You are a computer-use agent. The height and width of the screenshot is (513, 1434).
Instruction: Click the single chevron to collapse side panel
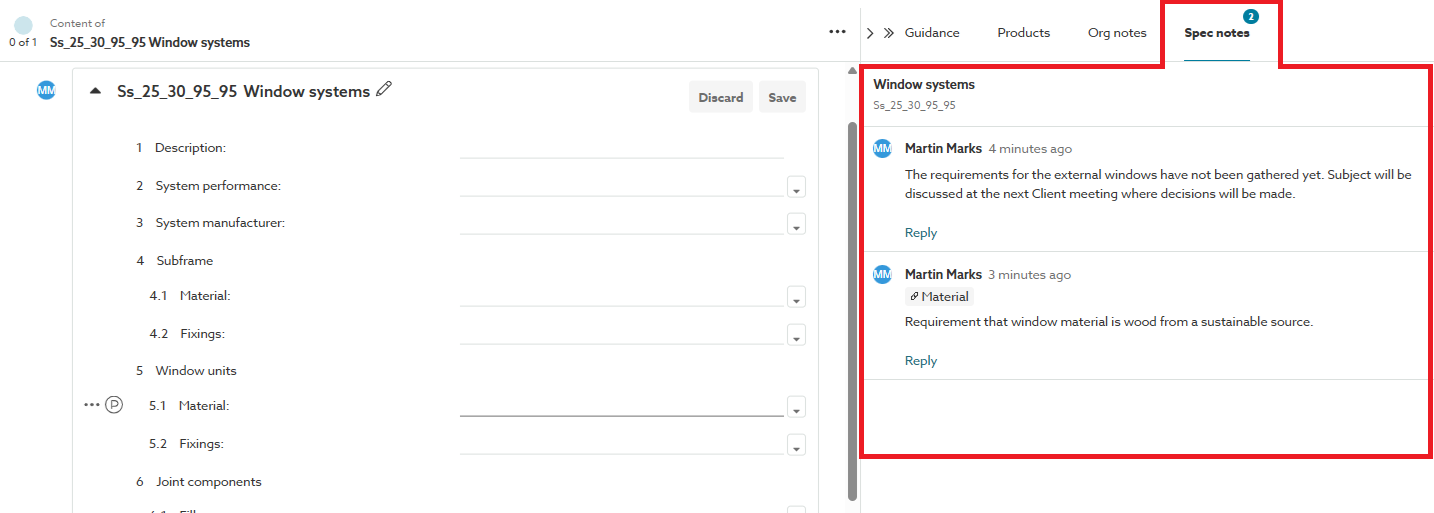pos(870,33)
